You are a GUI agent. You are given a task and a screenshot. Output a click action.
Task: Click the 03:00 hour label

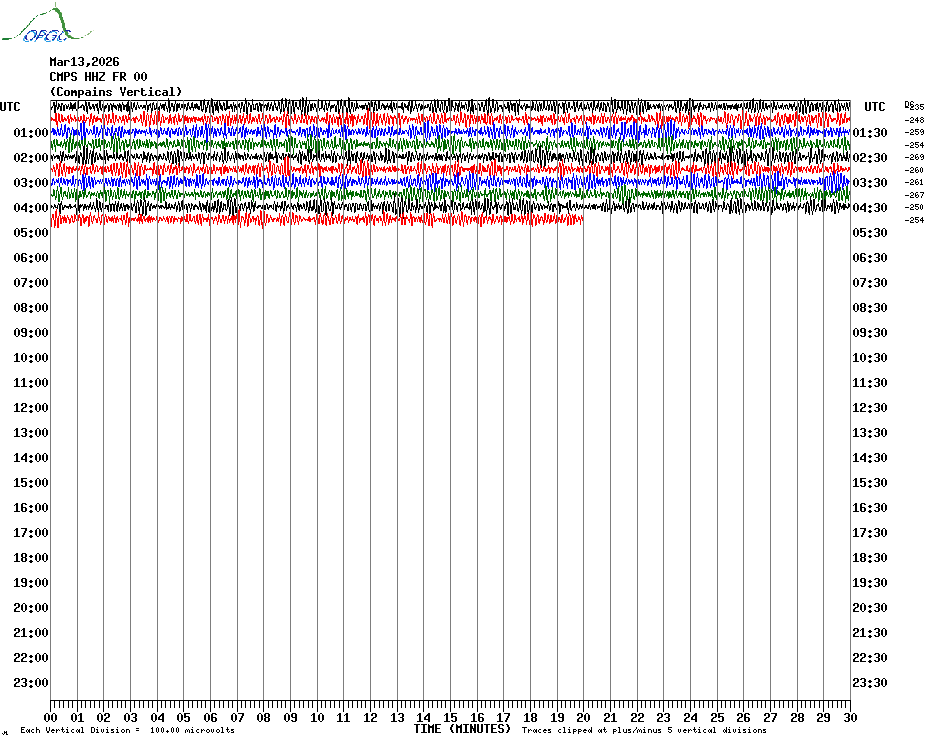[31, 182]
